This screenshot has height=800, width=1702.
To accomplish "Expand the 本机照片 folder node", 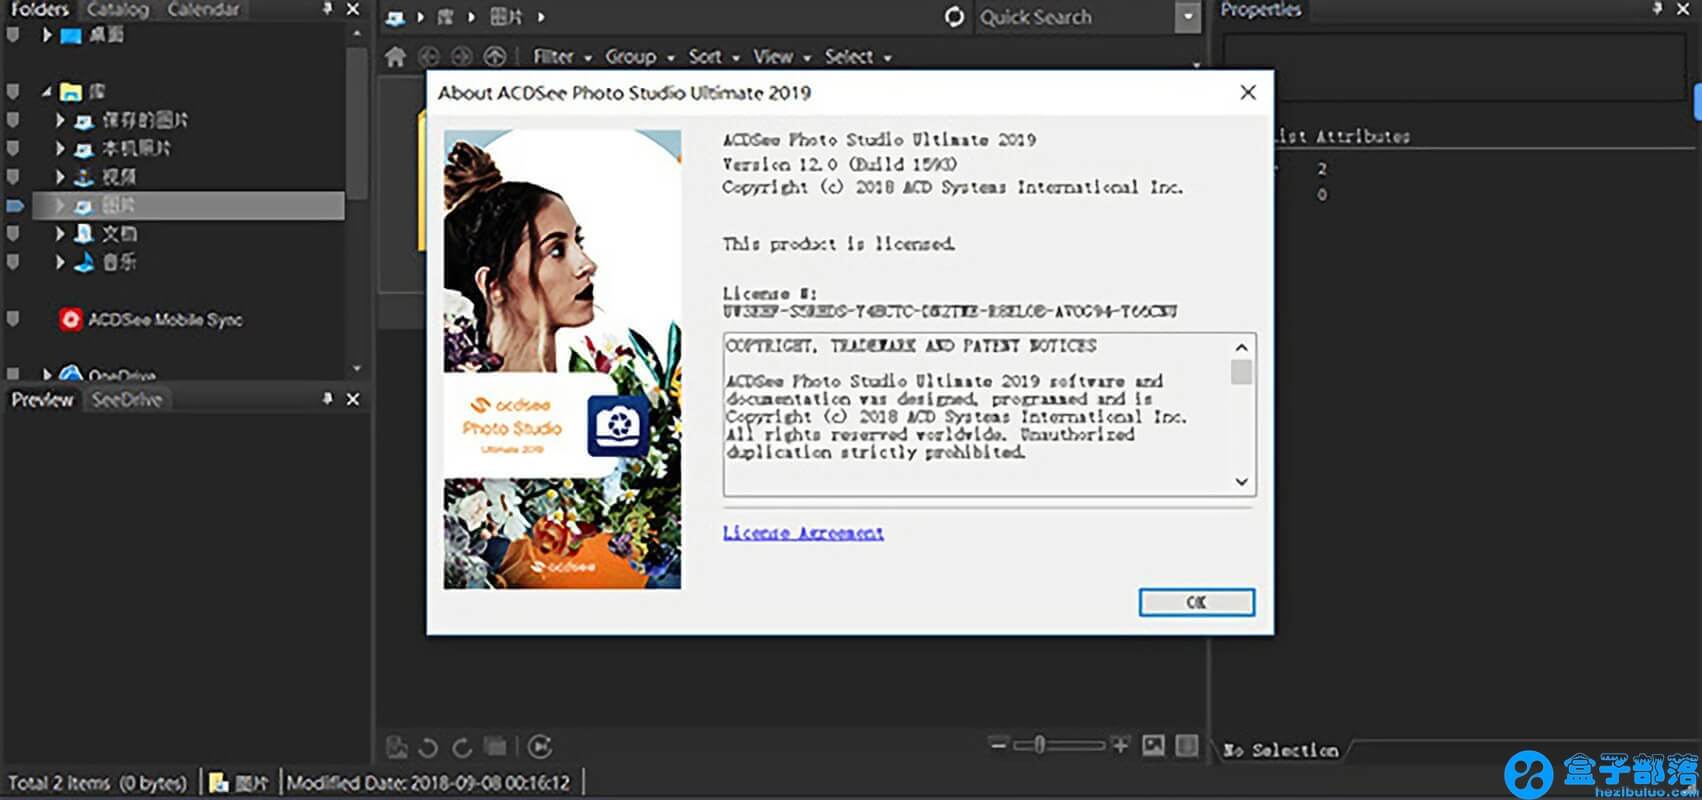I will tap(60, 148).
